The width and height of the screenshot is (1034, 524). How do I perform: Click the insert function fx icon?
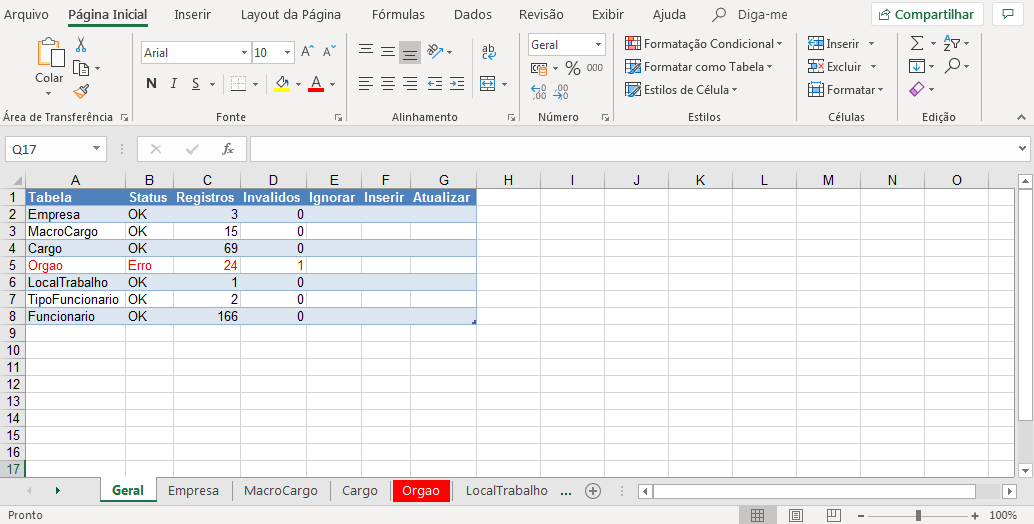(228, 149)
